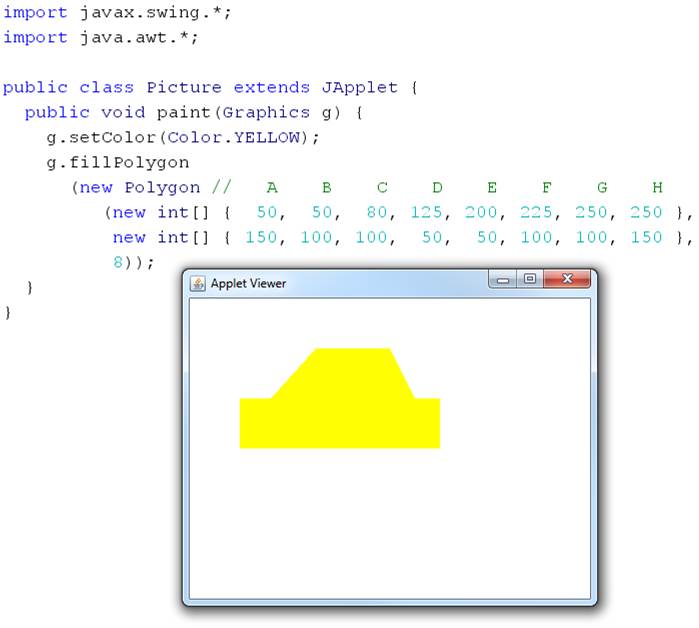
Task: Click the 'import javax.swing.*;' code line
Action: coord(117,12)
